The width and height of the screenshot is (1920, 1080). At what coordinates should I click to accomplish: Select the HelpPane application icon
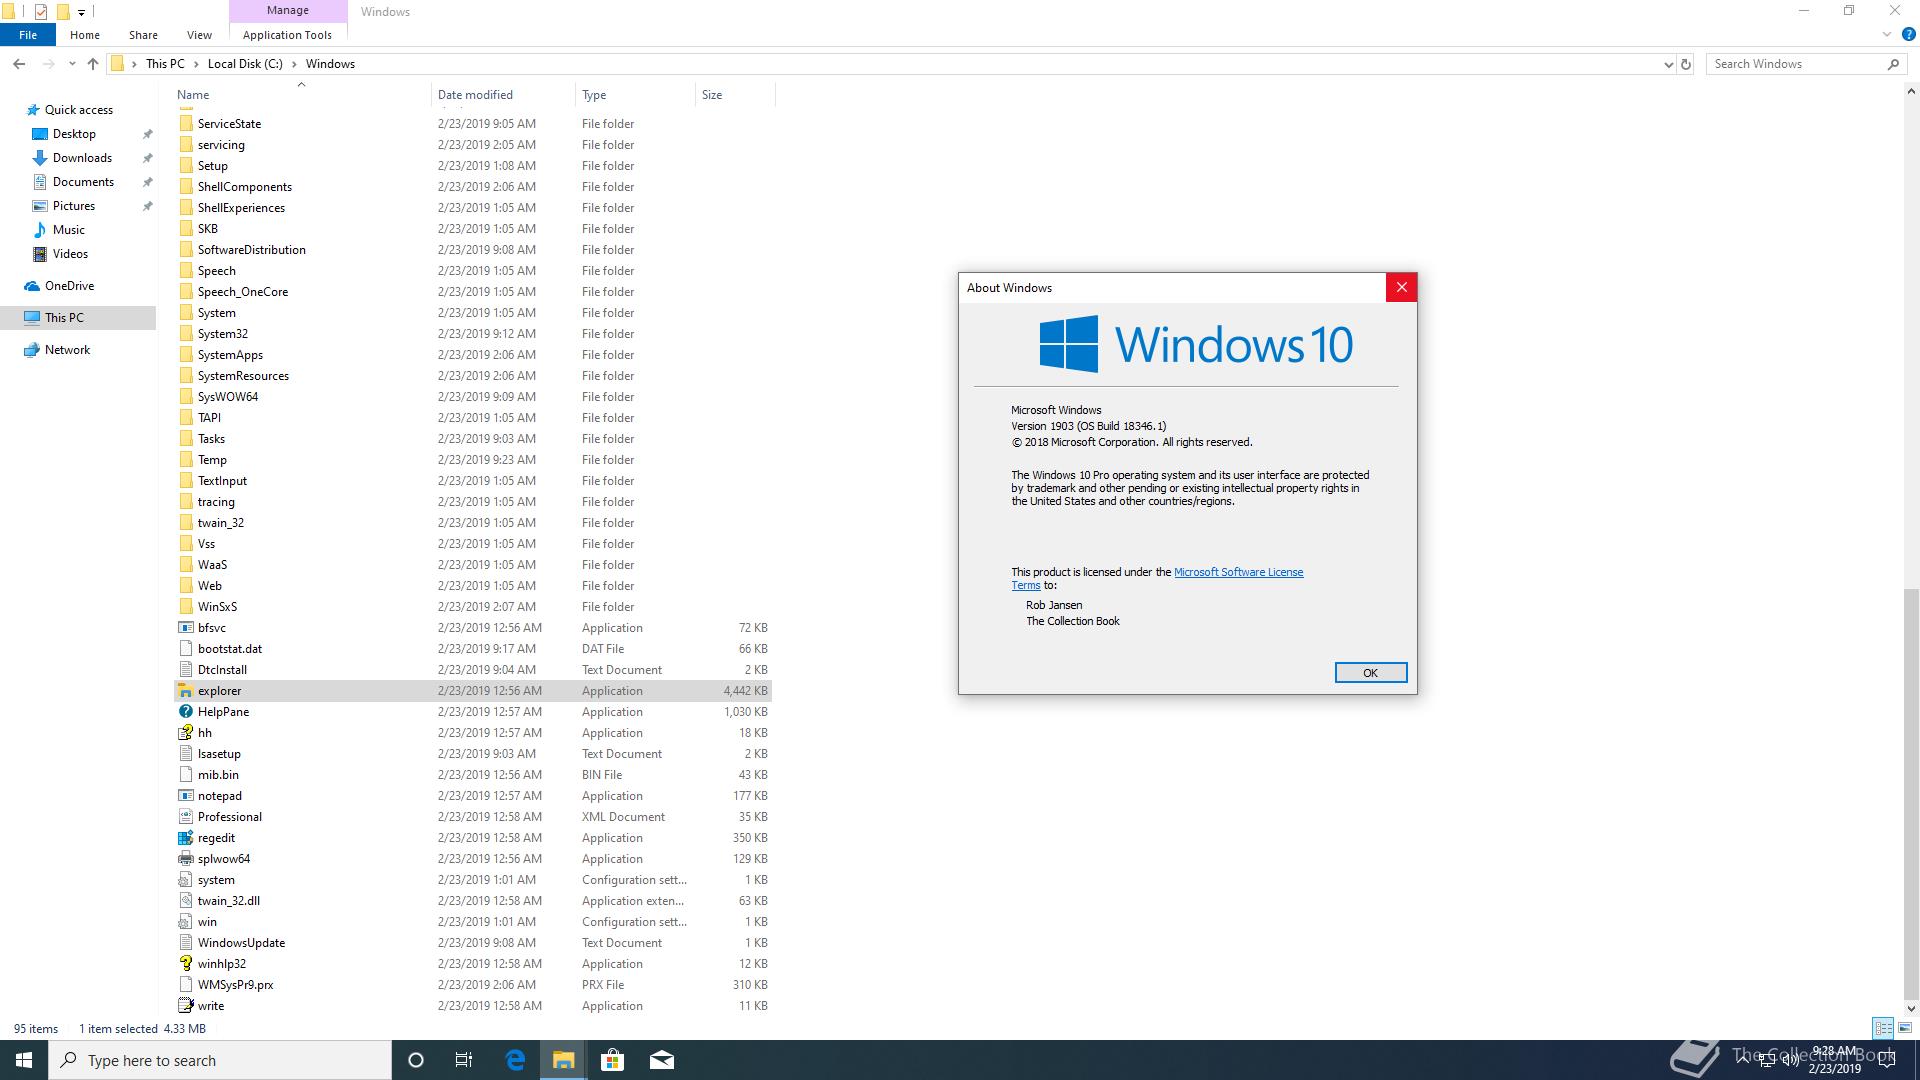pyautogui.click(x=185, y=712)
